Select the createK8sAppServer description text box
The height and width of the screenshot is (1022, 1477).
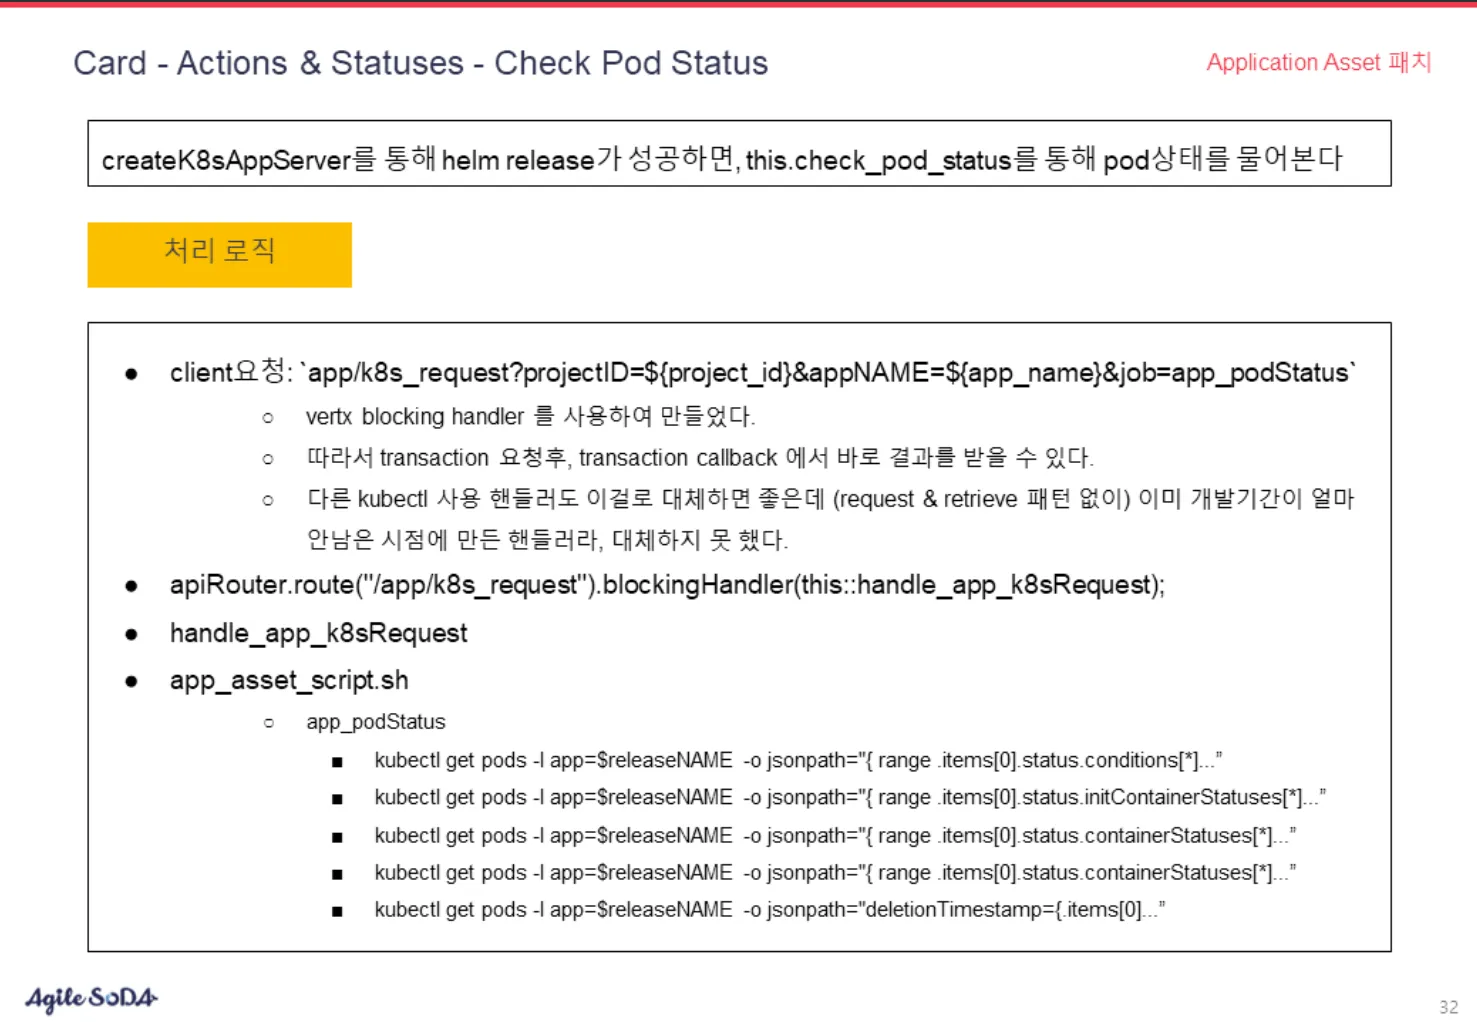(739, 154)
